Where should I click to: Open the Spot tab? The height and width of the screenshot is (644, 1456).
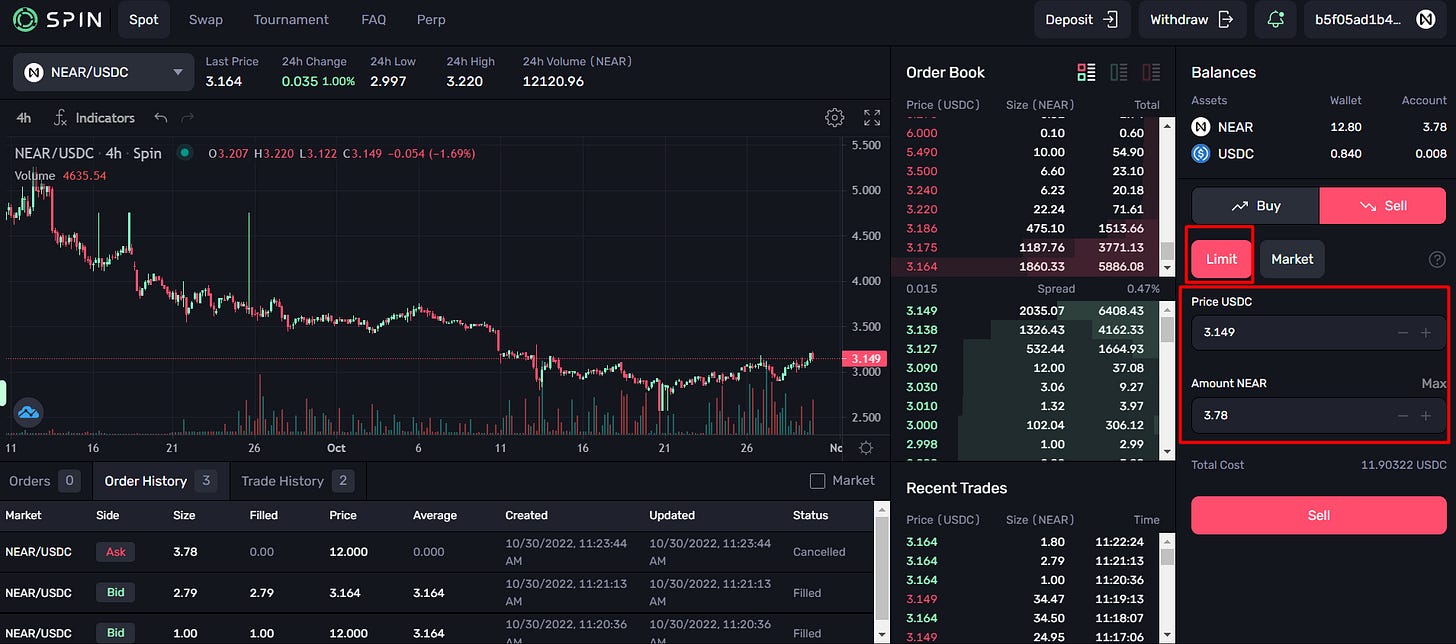143,19
